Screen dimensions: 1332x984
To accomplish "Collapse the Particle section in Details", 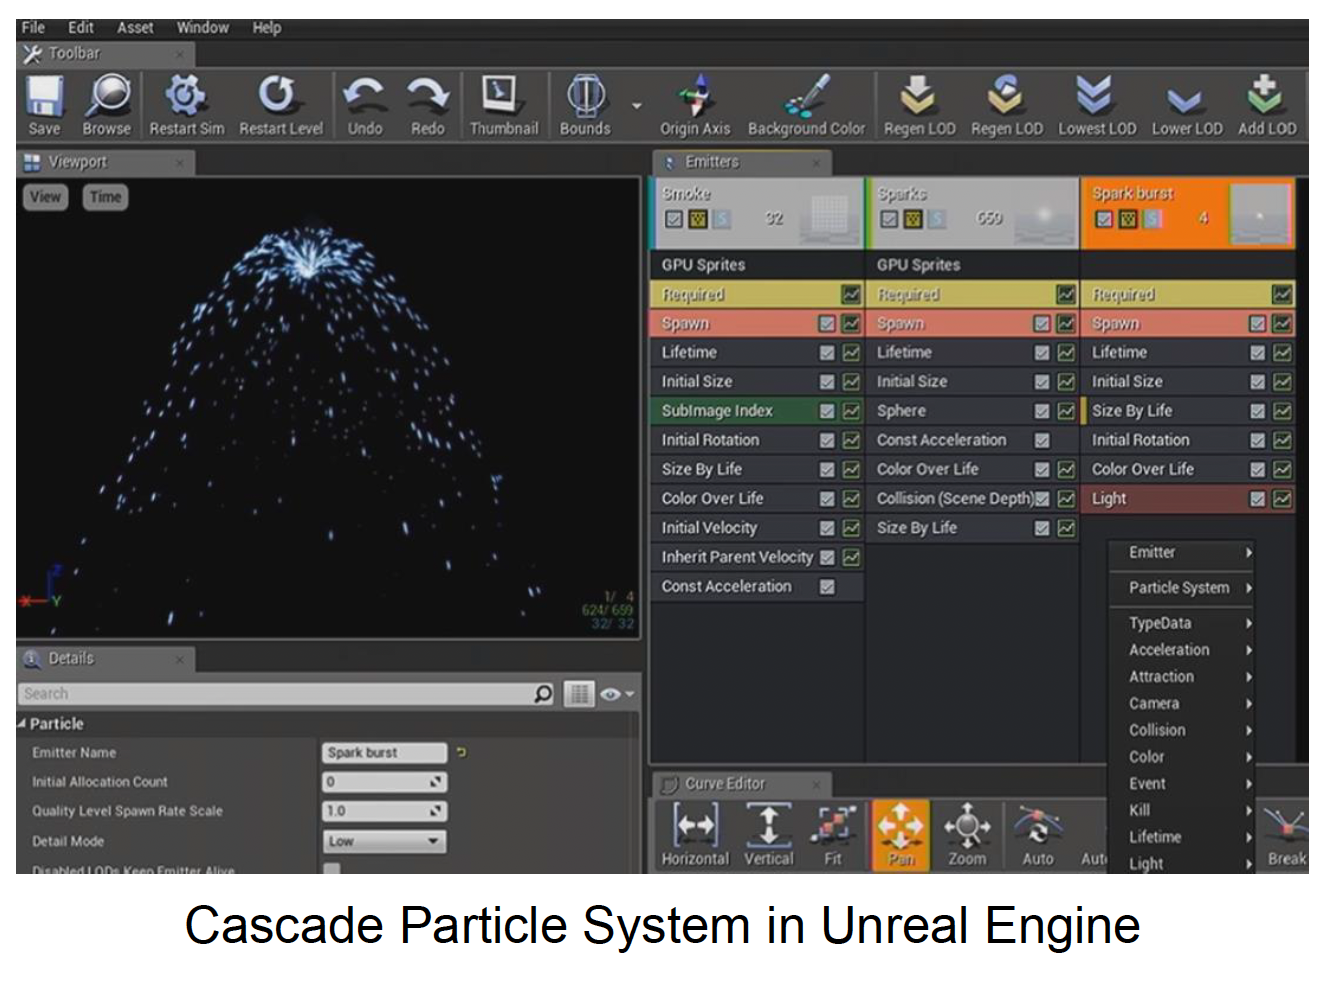I will 22,723.
